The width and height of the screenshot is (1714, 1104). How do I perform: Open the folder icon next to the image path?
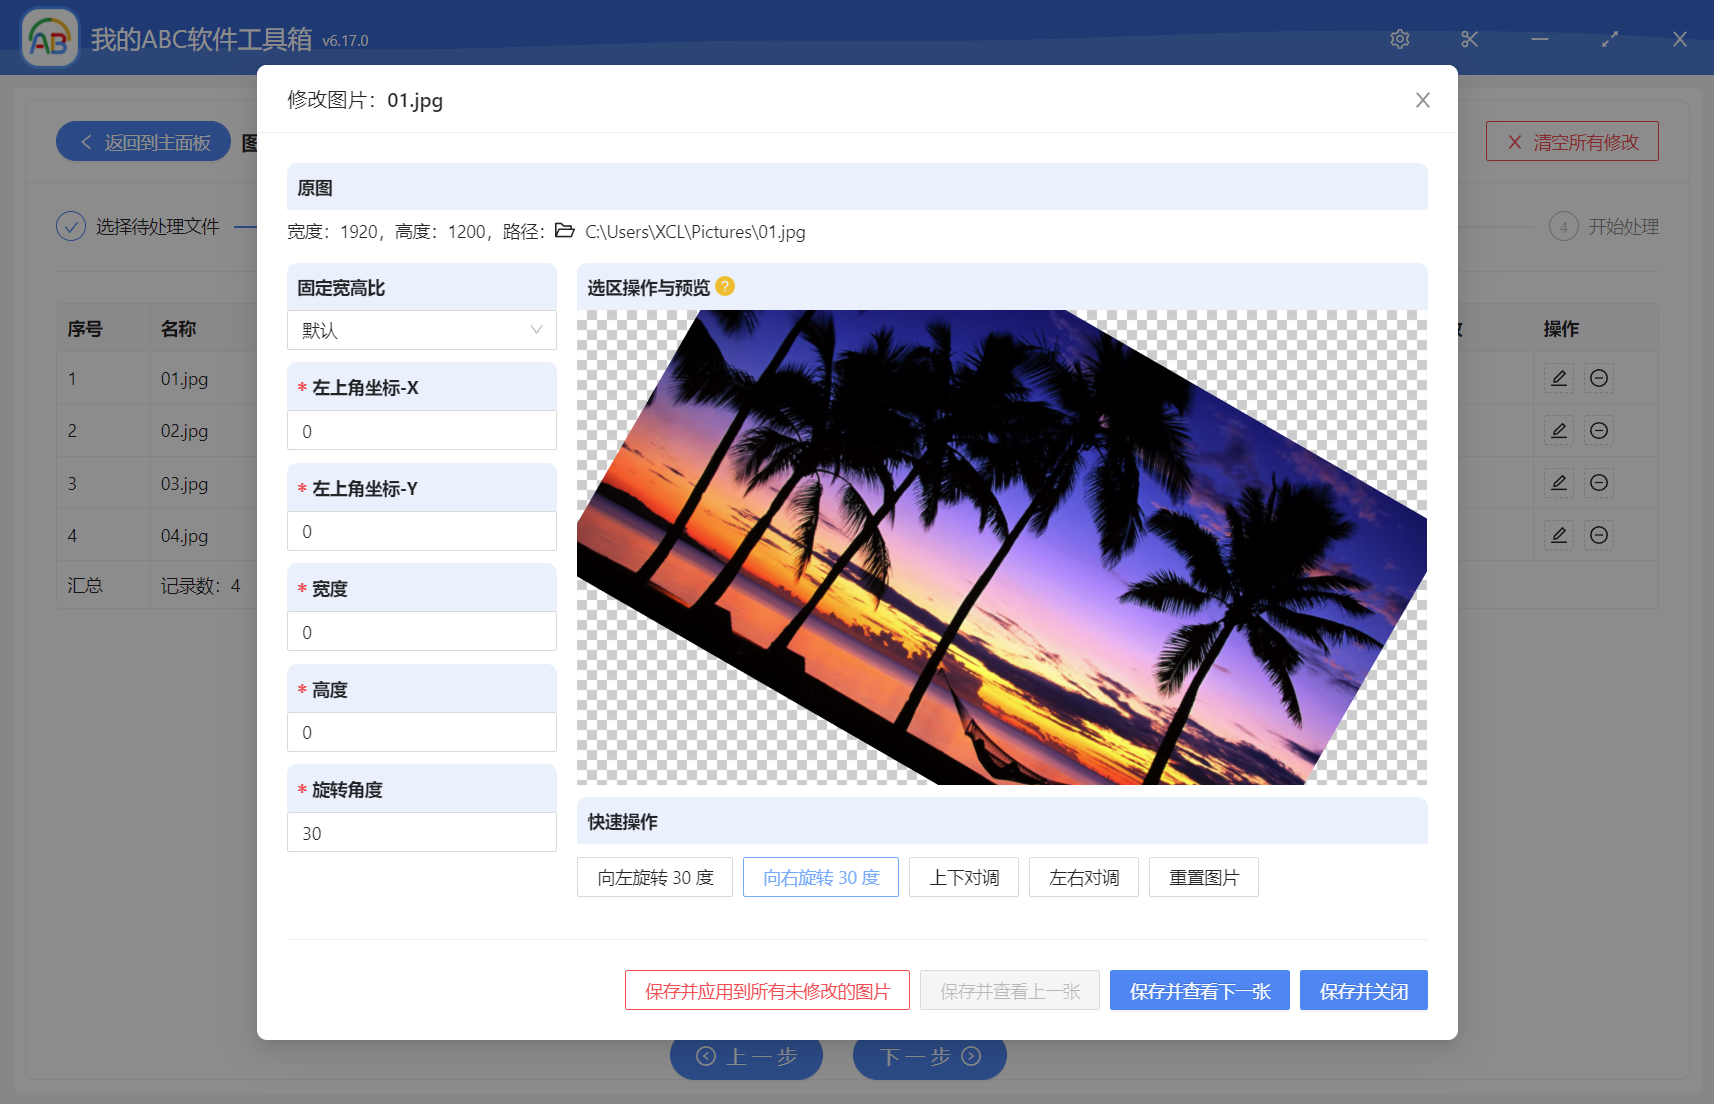565,231
